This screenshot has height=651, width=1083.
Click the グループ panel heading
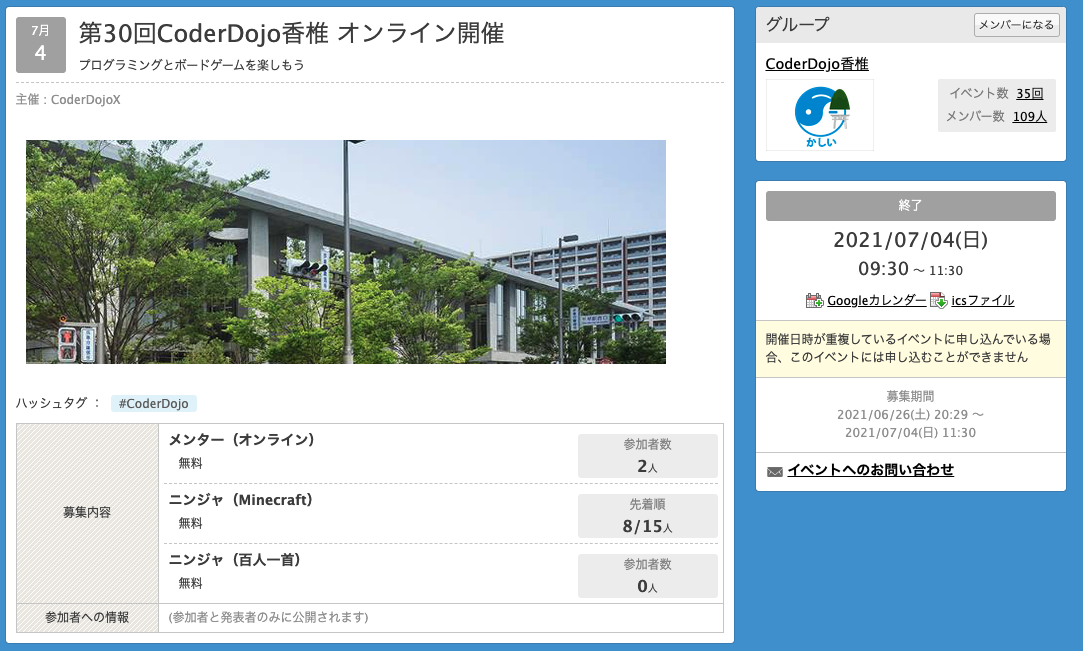point(797,24)
